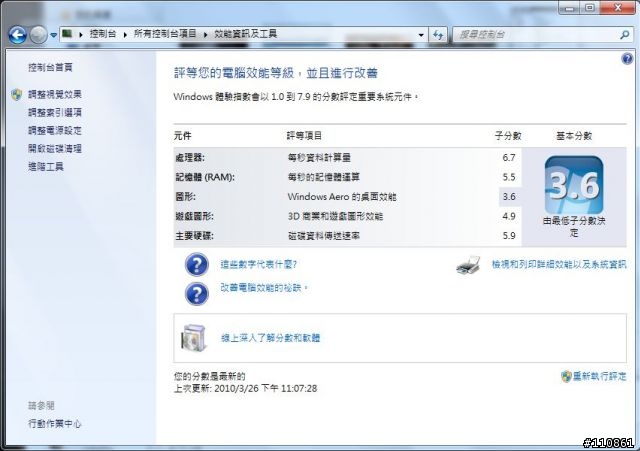Focus the 搜尋控制台 search box
The image size is (640, 451).
click(535, 35)
